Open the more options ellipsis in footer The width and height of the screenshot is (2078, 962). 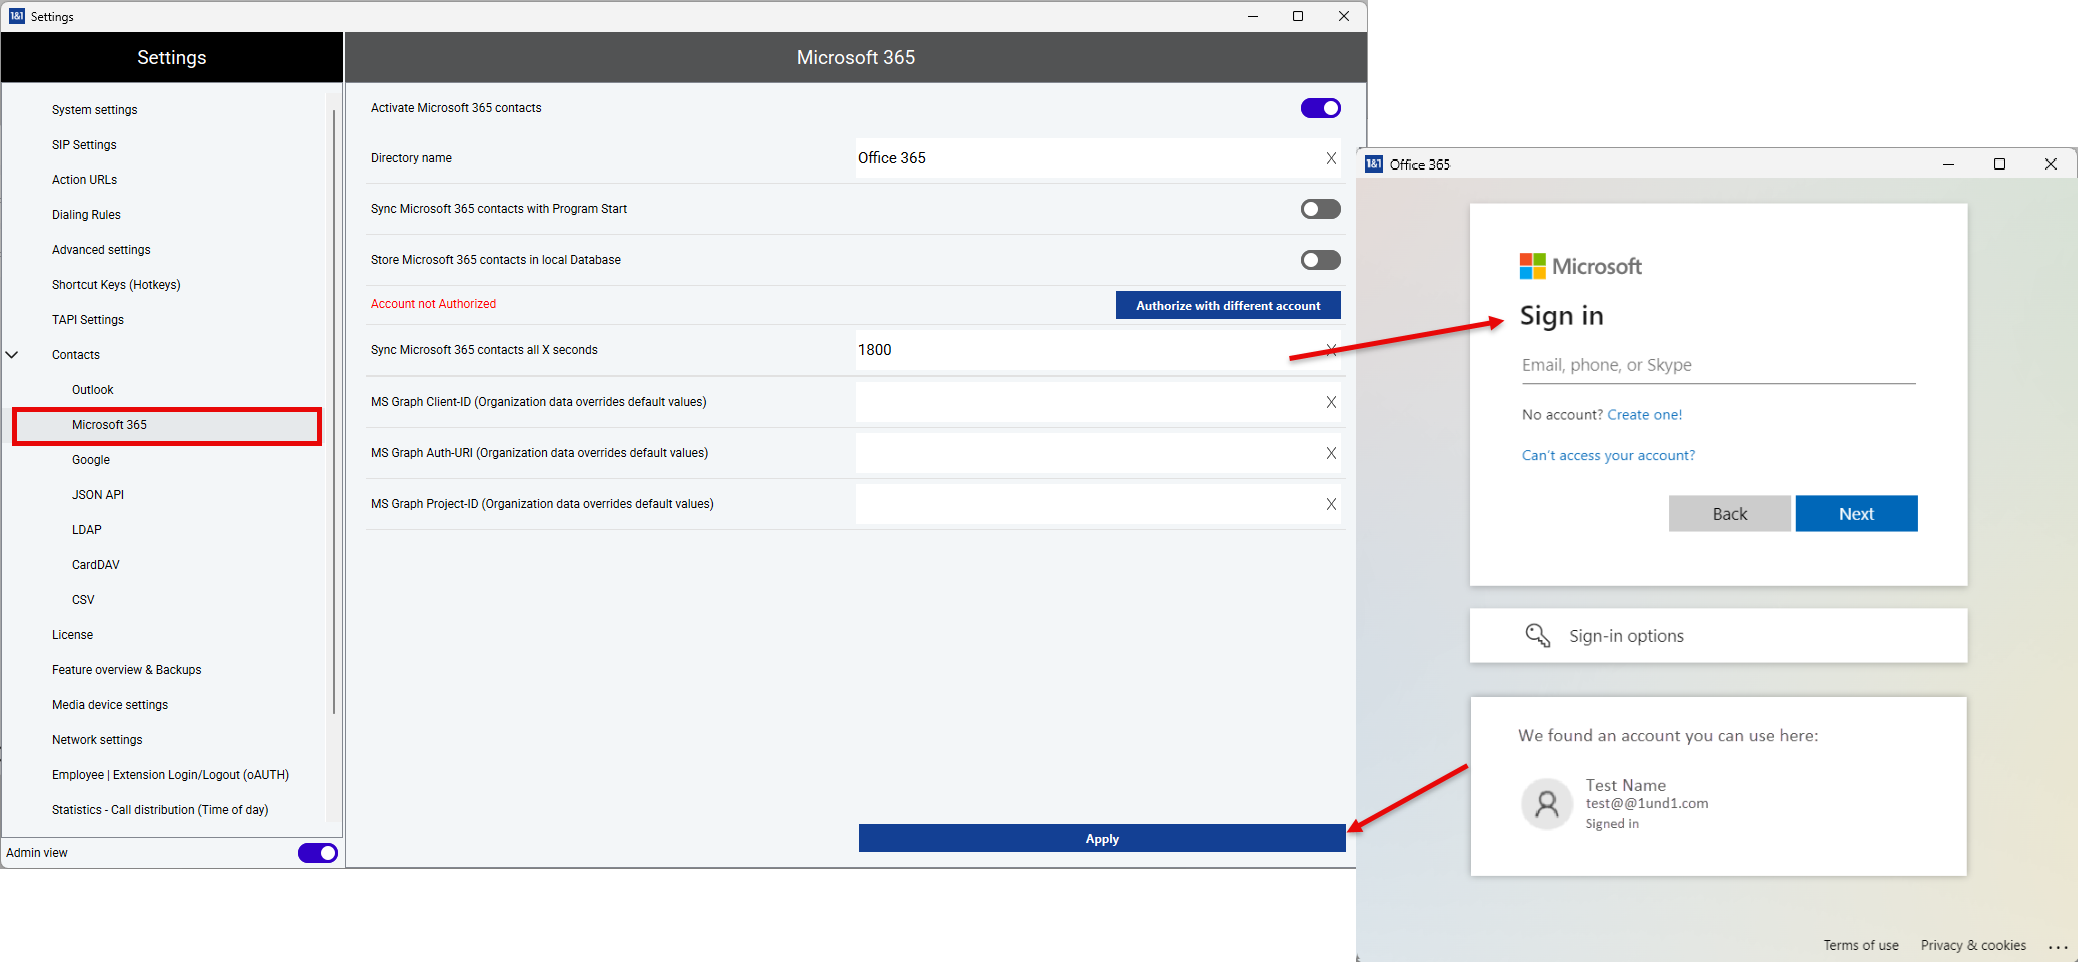[2057, 946]
